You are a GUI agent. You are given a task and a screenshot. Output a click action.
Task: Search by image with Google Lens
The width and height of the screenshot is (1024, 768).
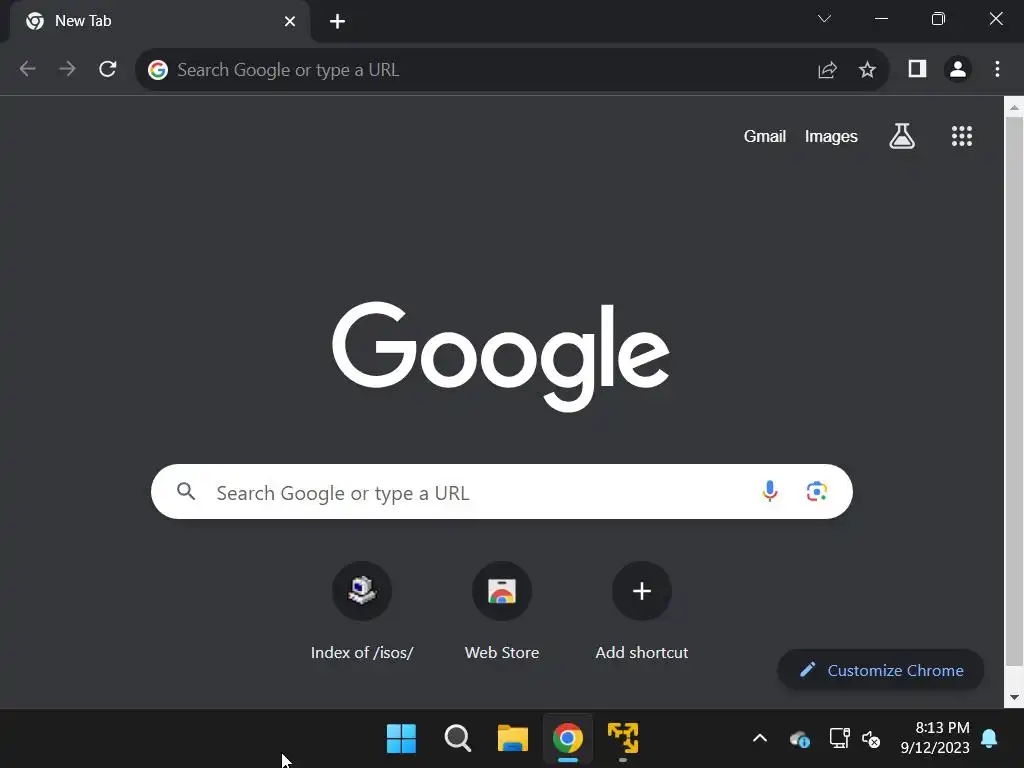point(816,491)
